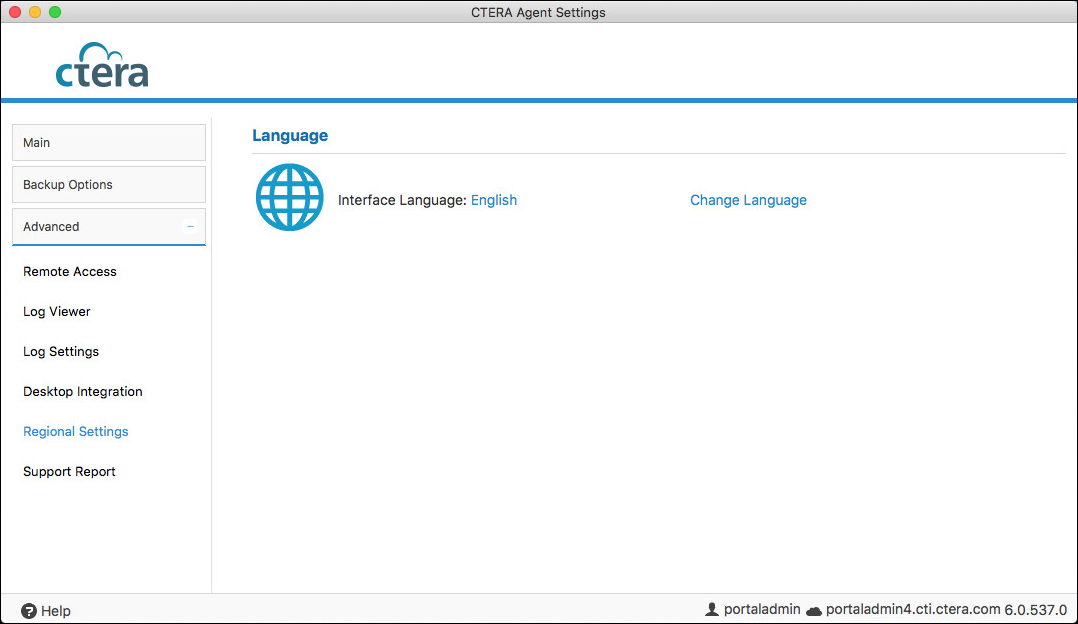Maximize window with the green button
1078x624 pixels.
pyautogui.click(x=55, y=12)
